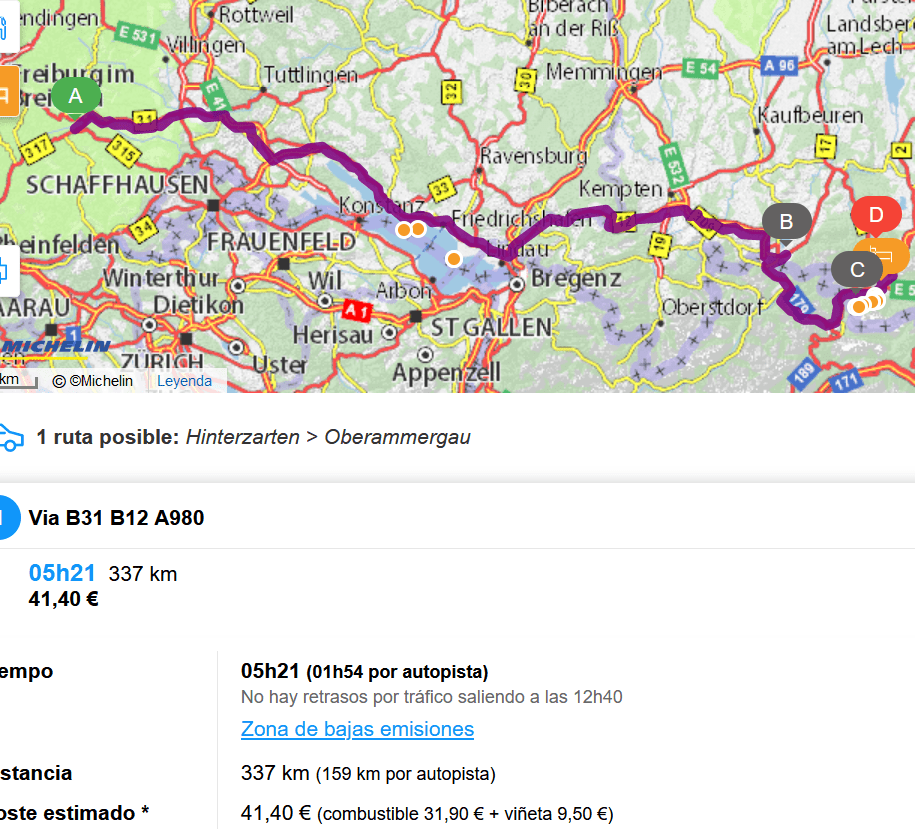
Task: Click orange marker on the lake near Arbon
Action: pos(453,258)
